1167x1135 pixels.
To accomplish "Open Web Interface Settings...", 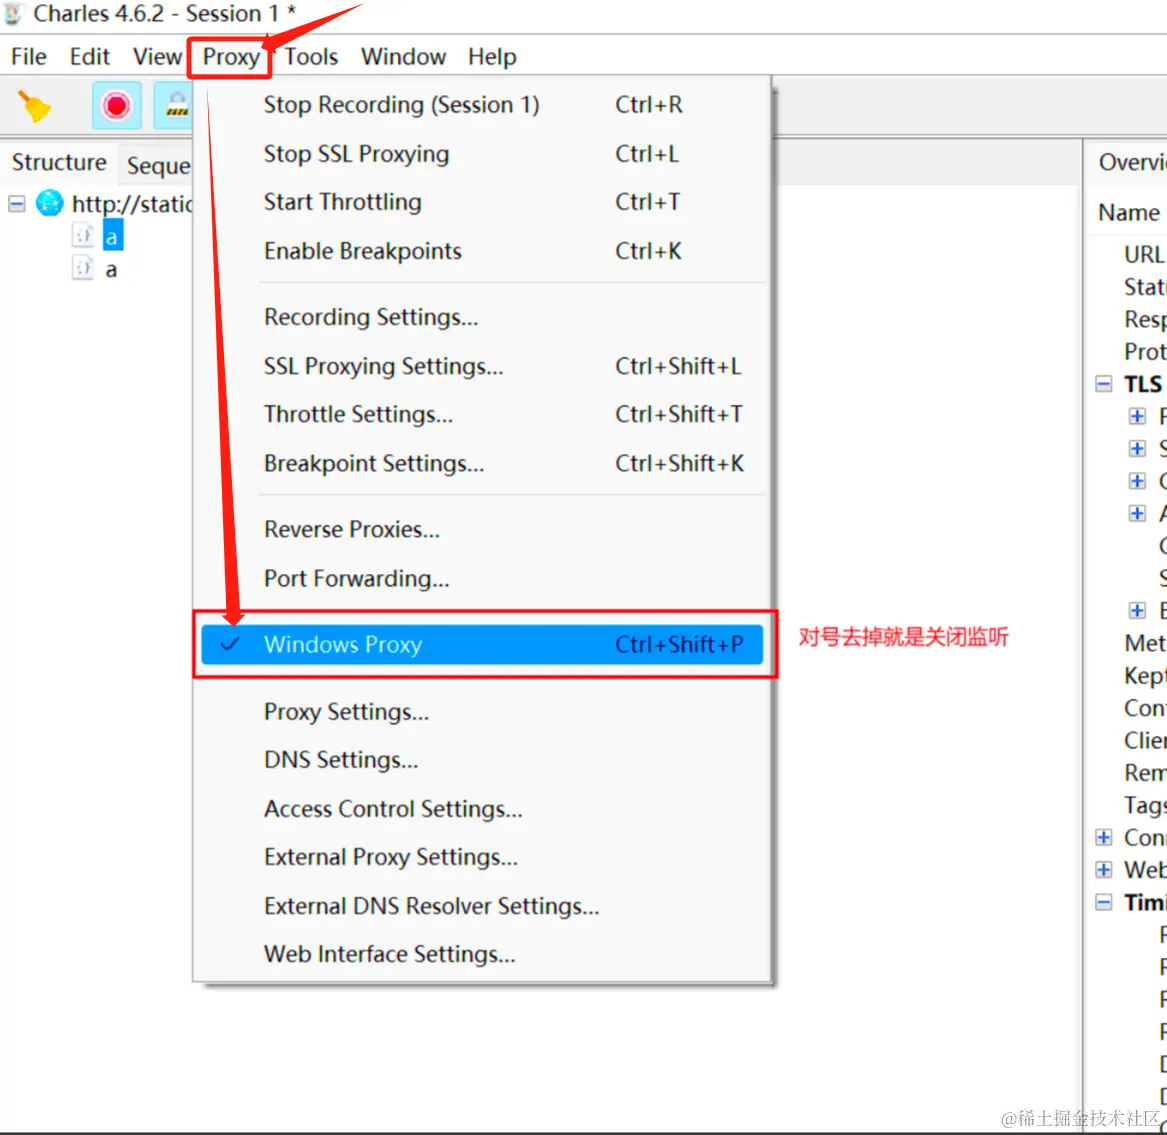I will 482,954.
